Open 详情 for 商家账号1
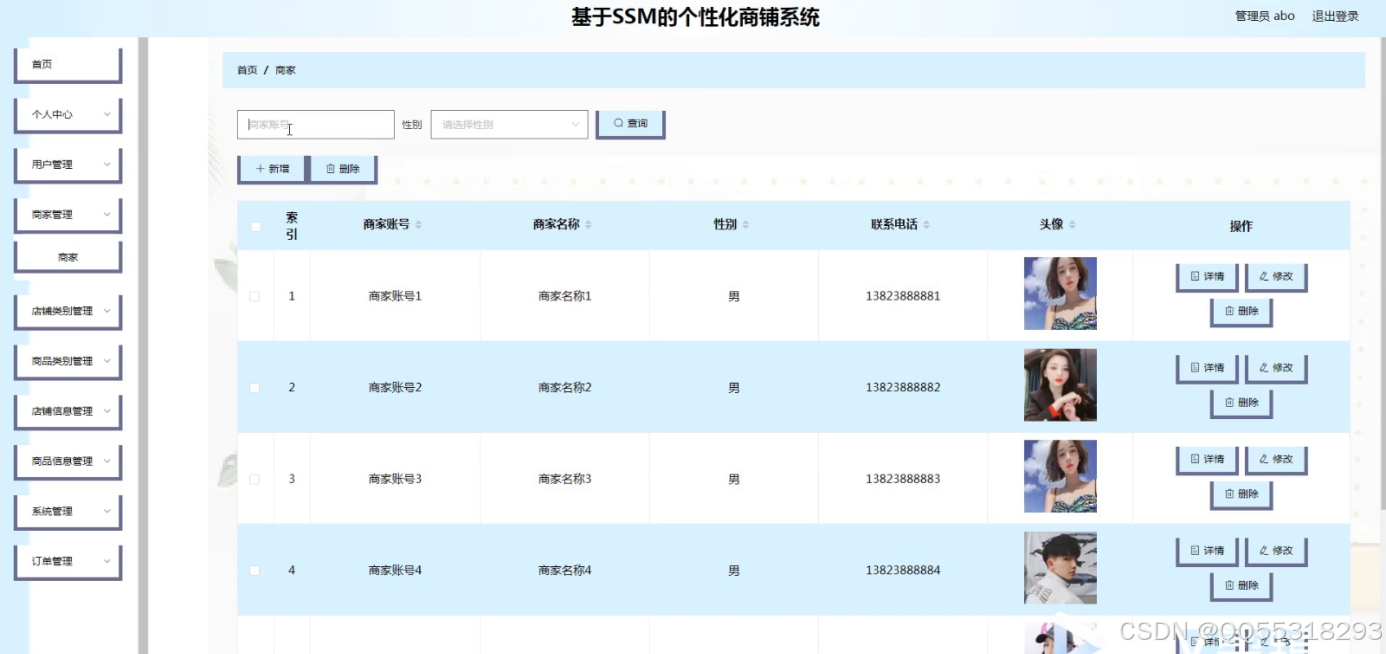 tap(1207, 277)
